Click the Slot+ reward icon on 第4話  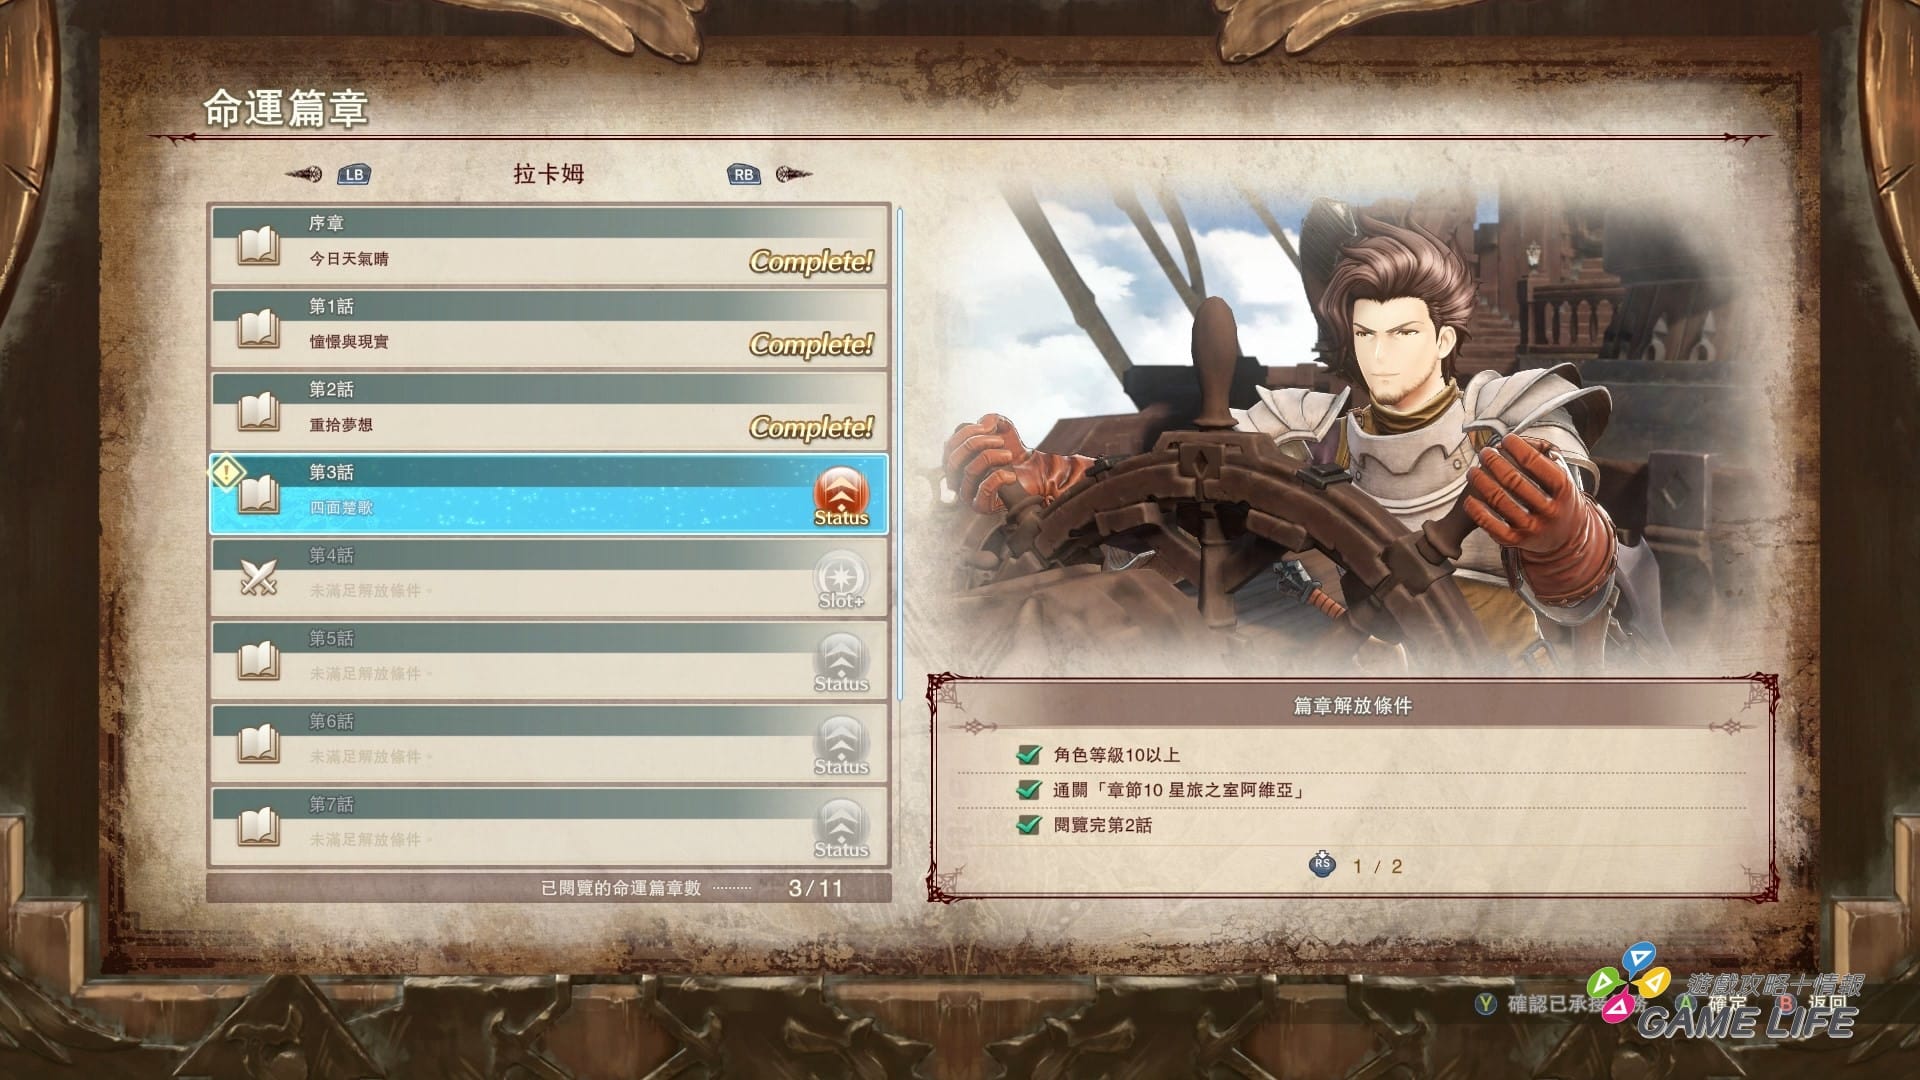coord(841,579)
